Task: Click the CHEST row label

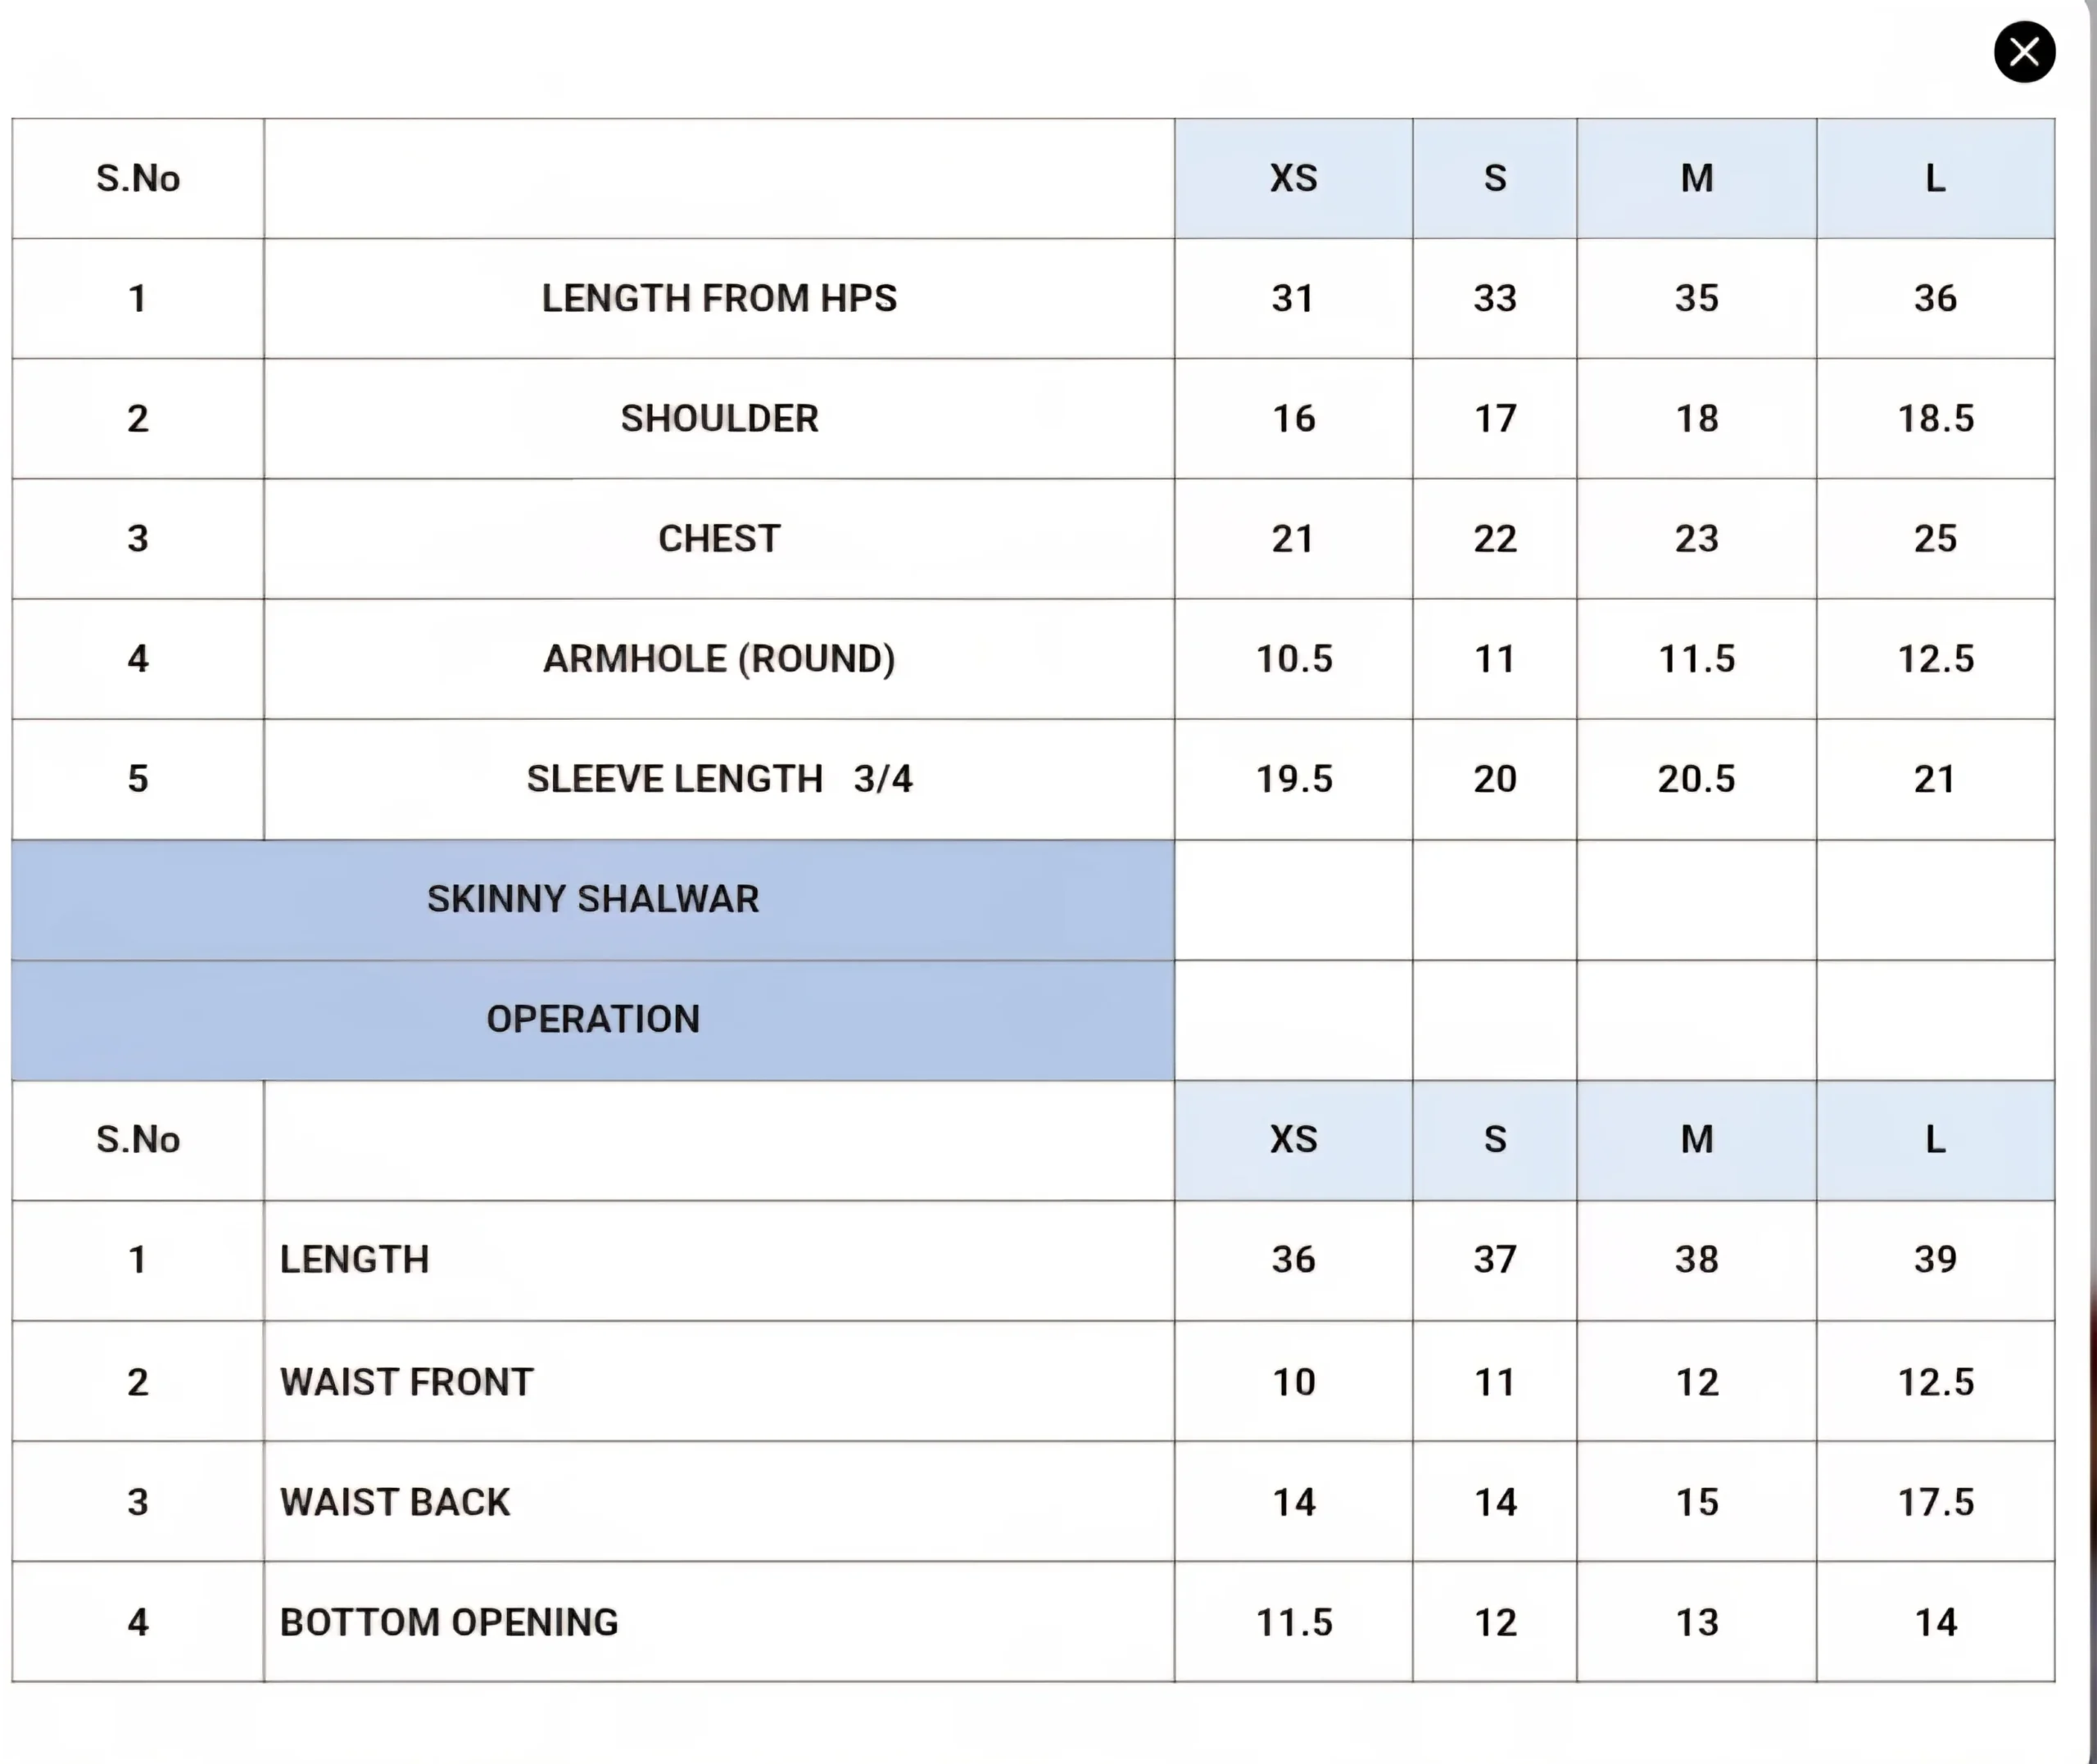Action: click(x=719, y=539)
